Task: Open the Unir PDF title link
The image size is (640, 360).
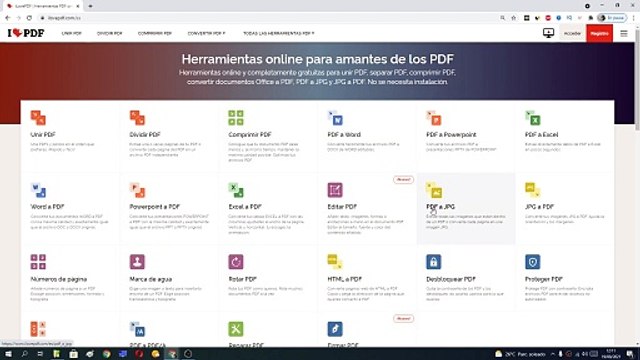Action: 43,135
